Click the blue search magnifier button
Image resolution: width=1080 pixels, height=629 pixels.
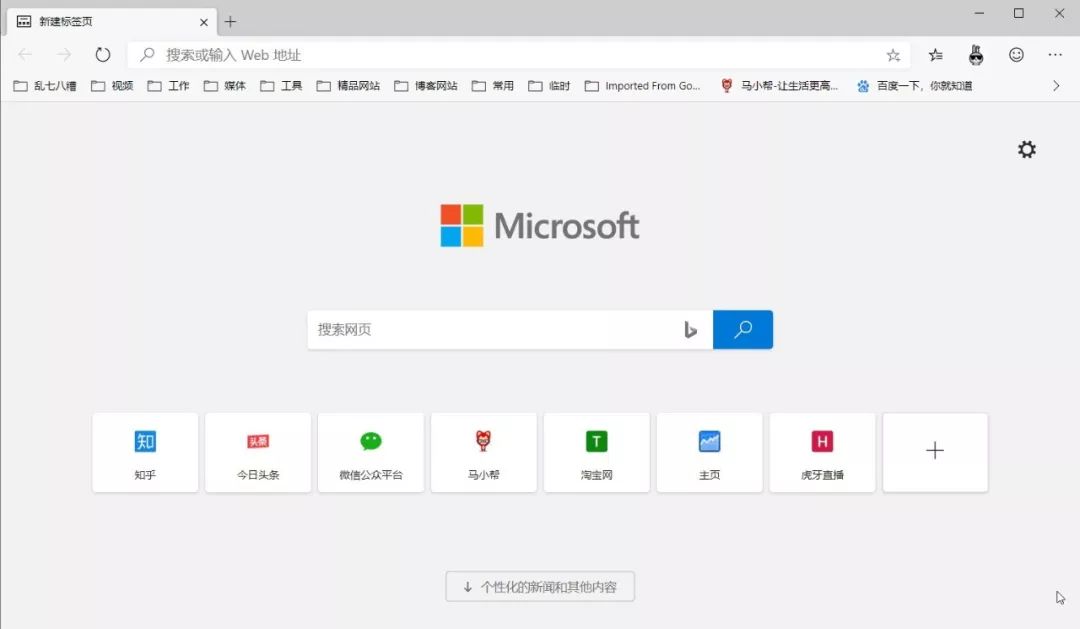pyautogui.click(x=742, y=329)
